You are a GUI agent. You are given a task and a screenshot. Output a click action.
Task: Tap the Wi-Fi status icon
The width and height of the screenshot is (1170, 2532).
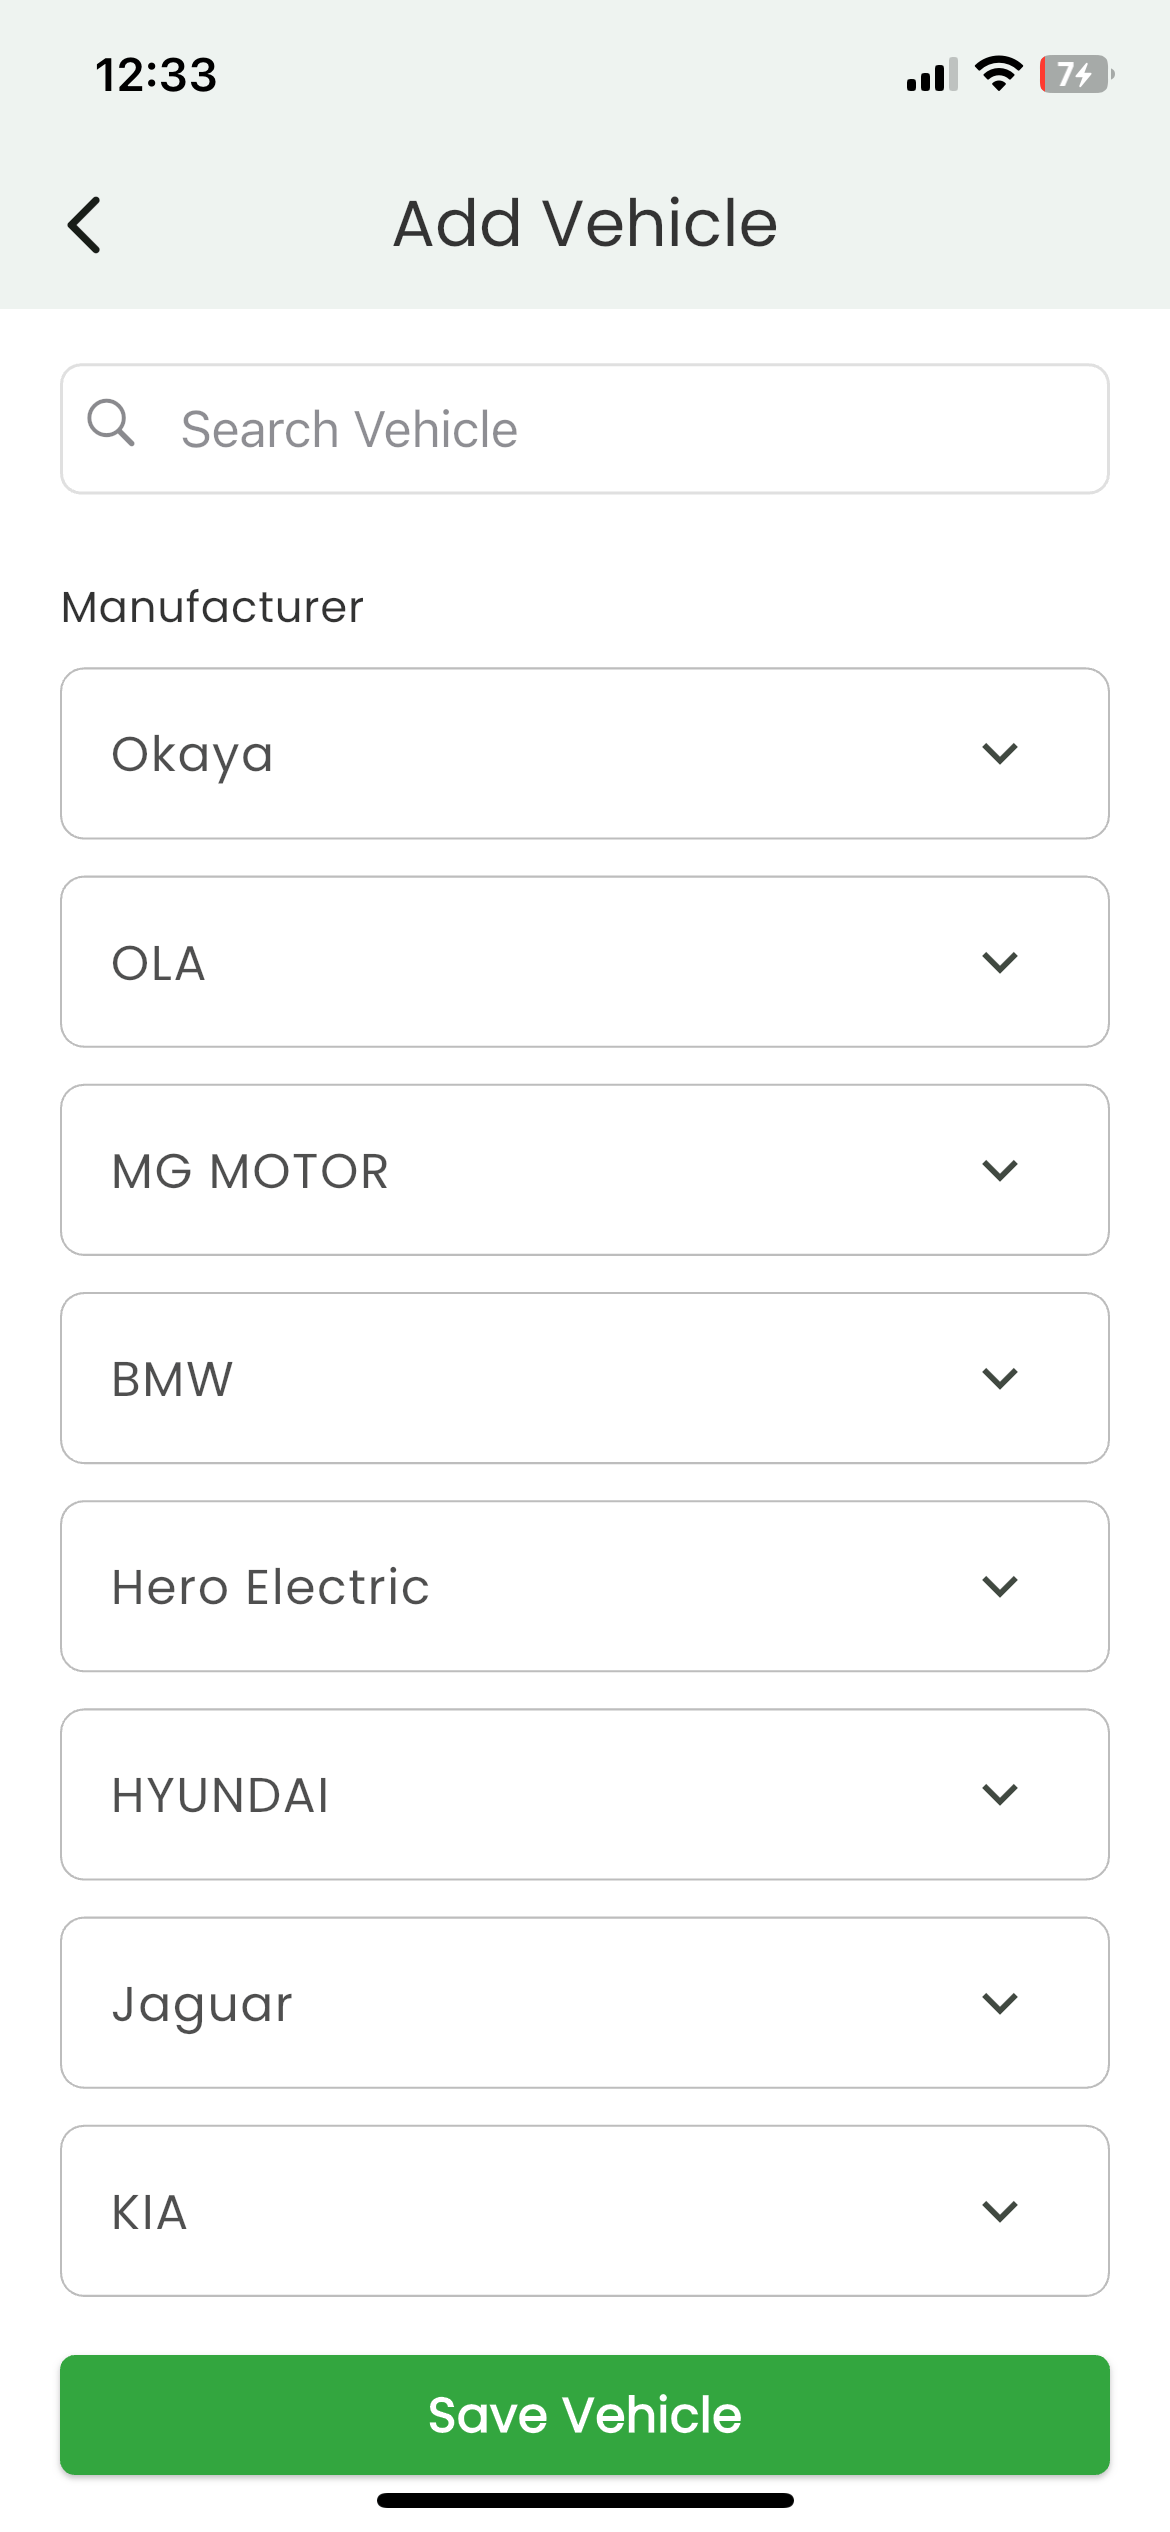(998, 74)
